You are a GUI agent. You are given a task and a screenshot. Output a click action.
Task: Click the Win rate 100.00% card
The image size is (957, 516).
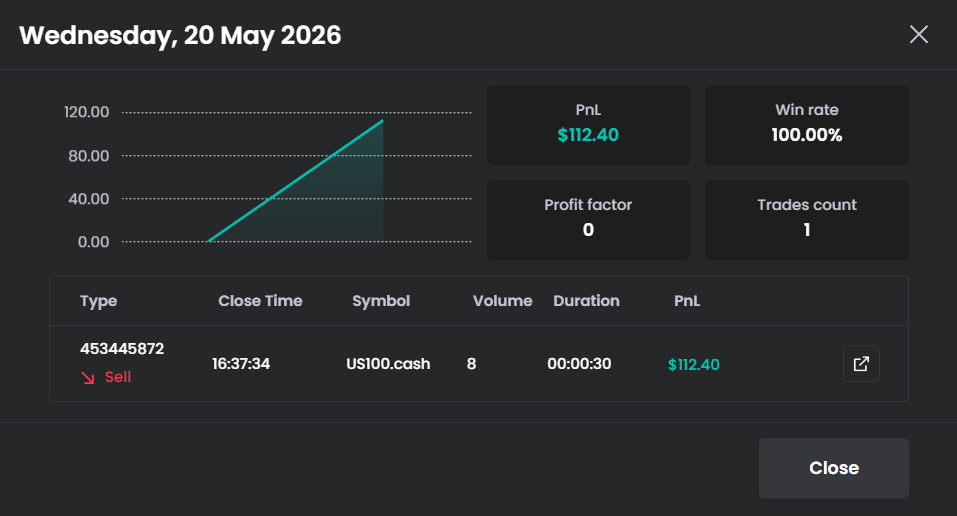pyautogui.click(x=807, y=125)
